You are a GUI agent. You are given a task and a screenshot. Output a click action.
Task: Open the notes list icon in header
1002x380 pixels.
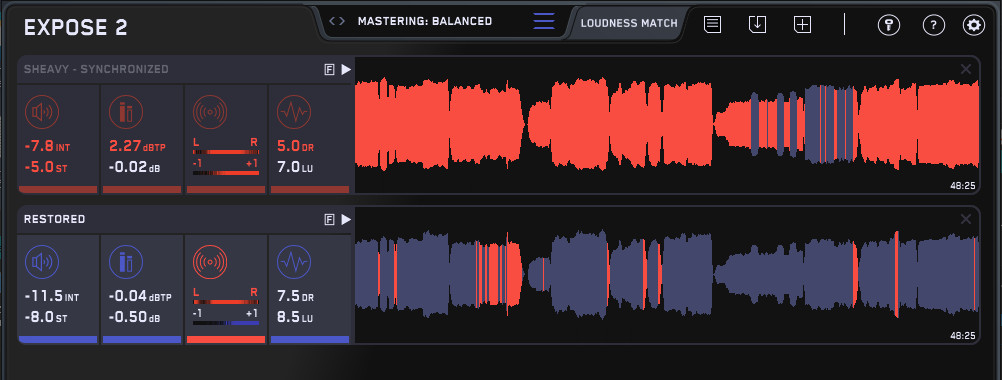[x=713, y=25]
